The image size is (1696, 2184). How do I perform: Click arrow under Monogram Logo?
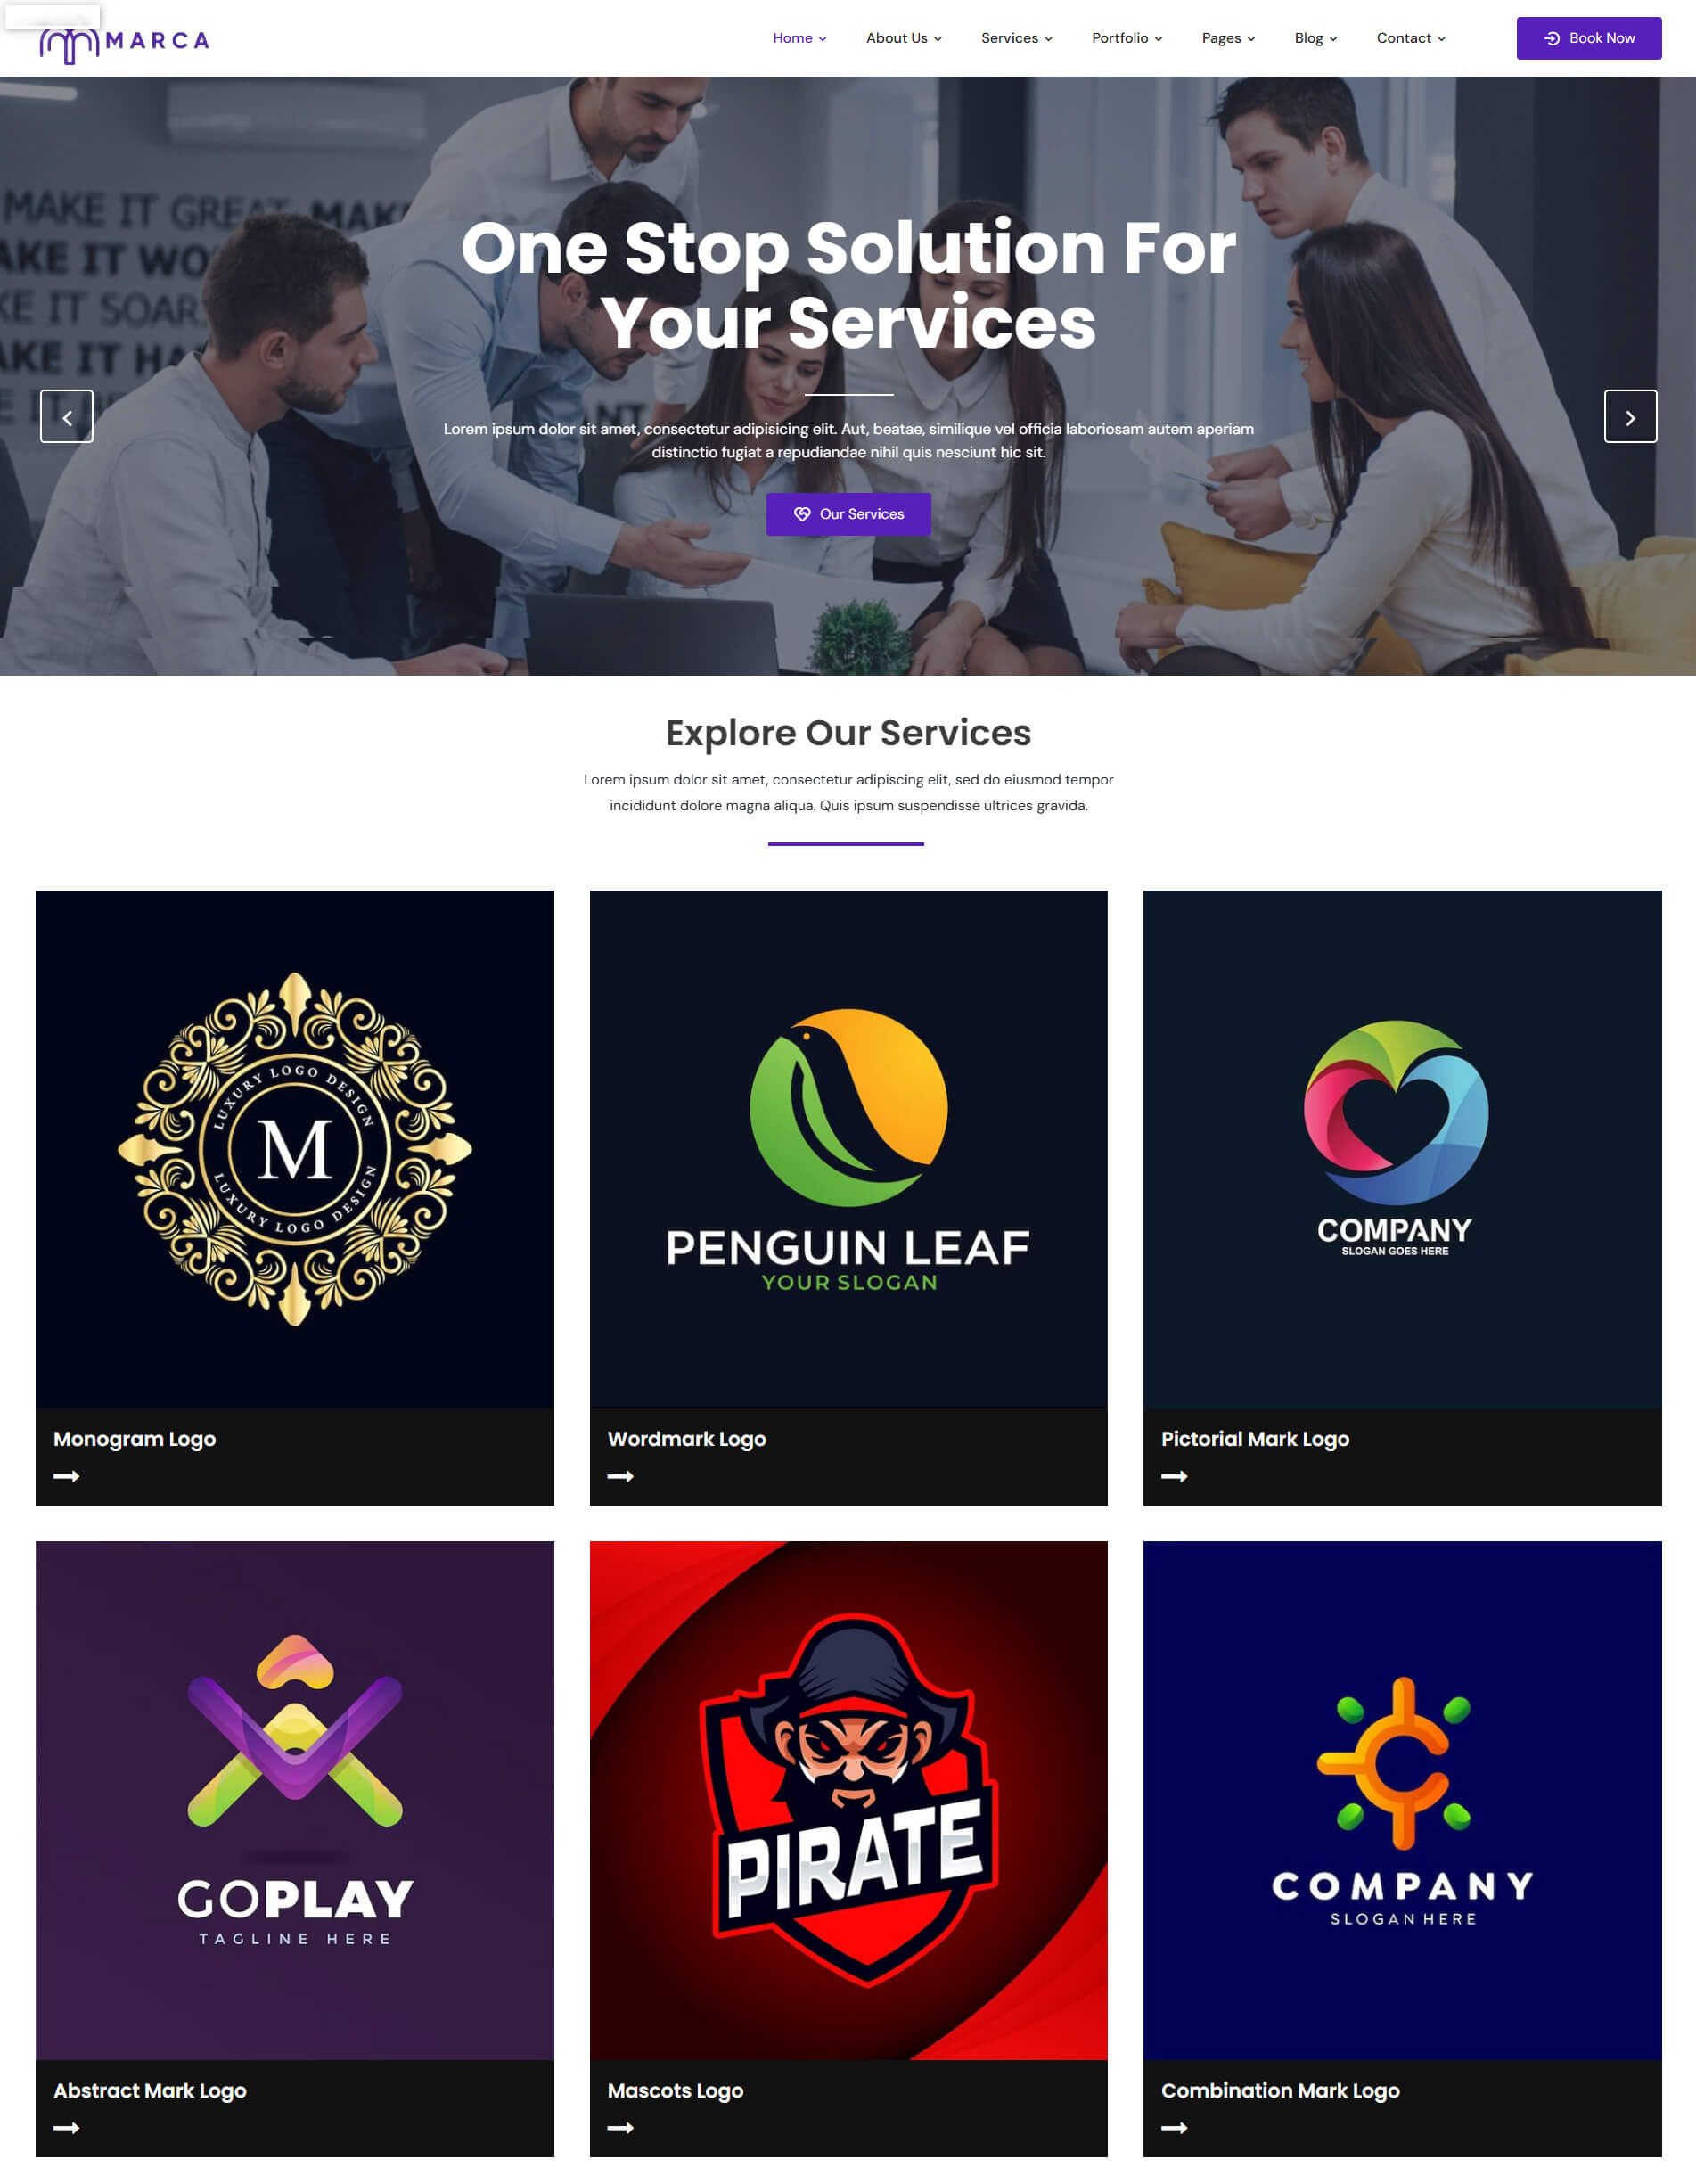pos(66,1476)
